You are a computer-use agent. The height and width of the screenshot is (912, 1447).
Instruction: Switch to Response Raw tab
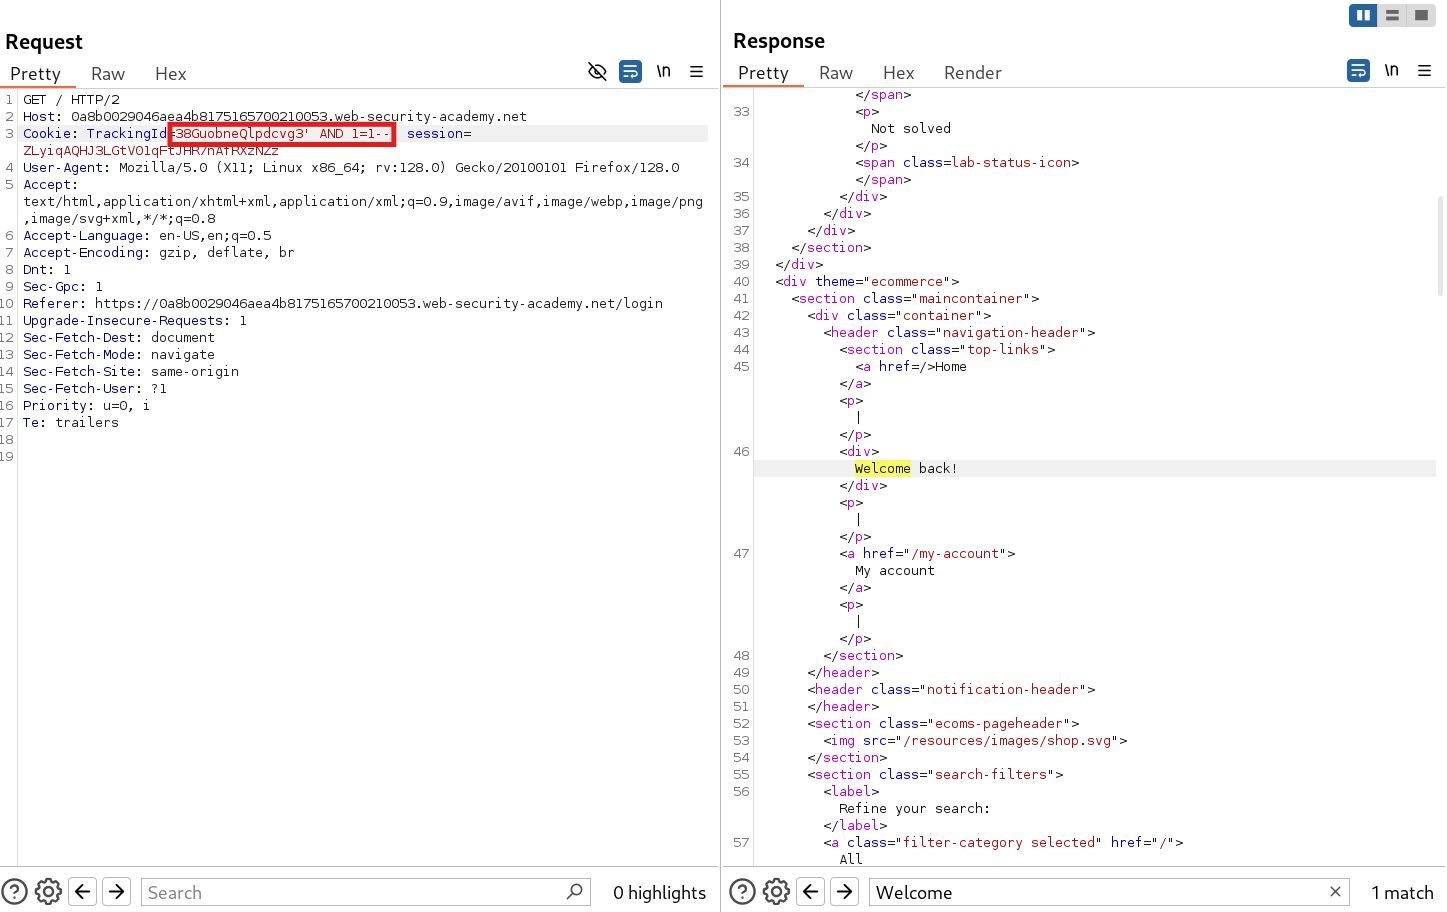(x=836, y=73)
